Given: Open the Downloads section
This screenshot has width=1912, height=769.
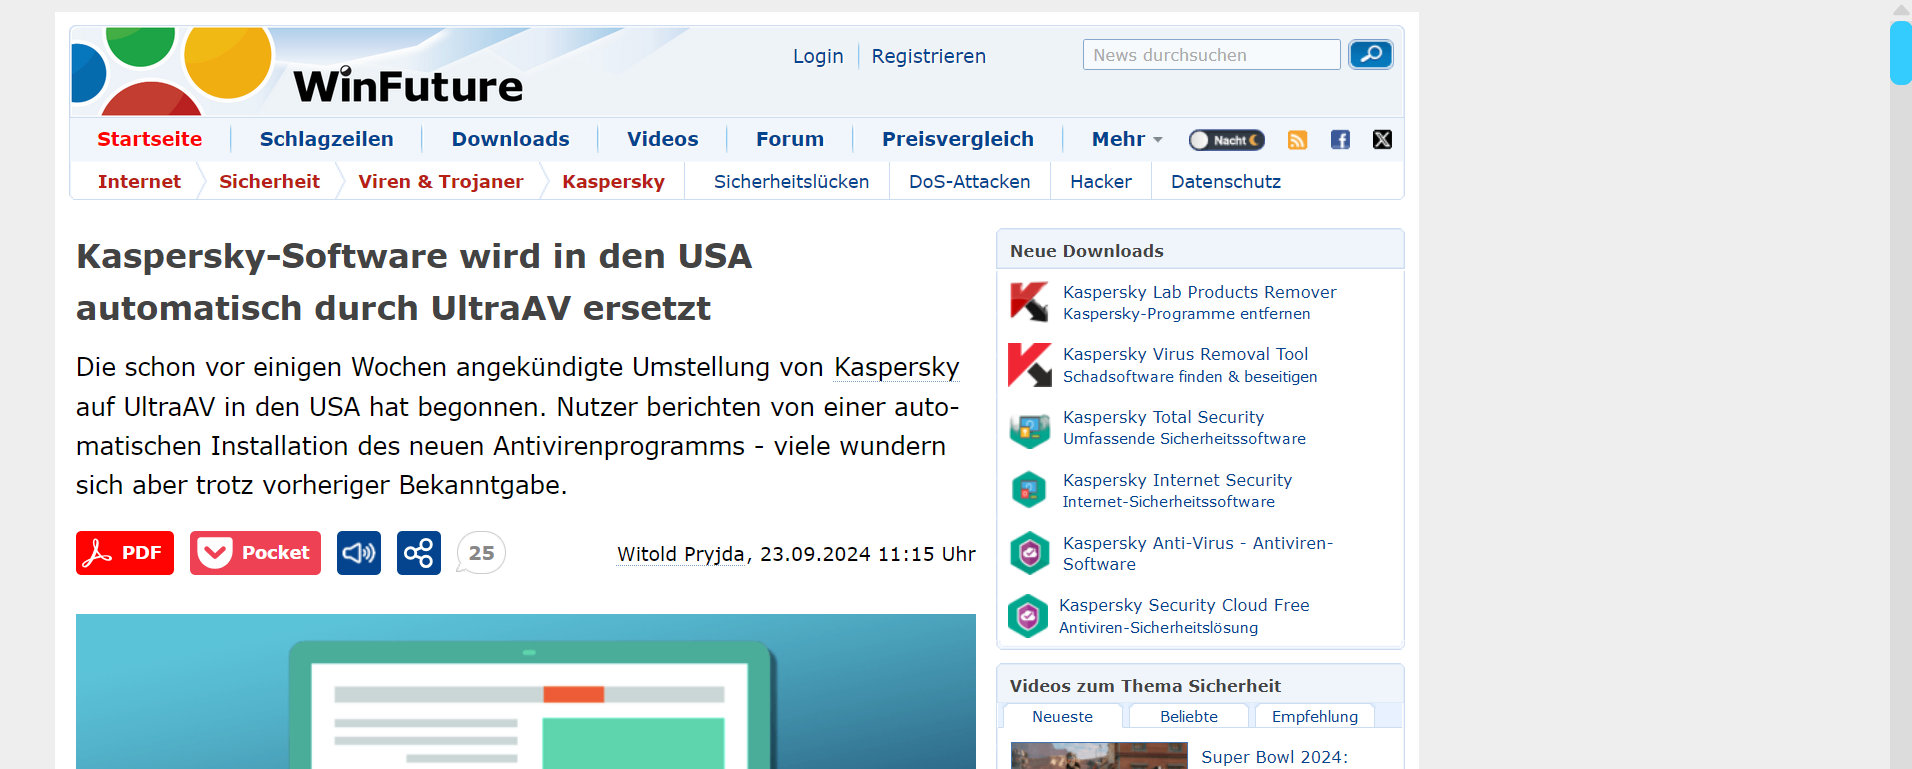Looking at the screenshot, I should click(x=511, y=139).
